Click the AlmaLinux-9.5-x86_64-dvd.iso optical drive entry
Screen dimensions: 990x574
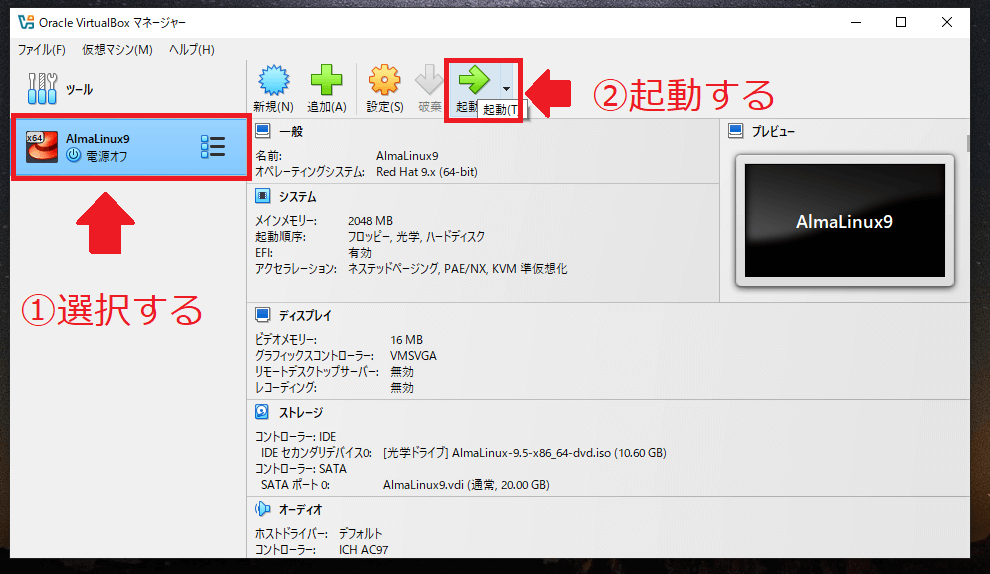[x=525, y=453]
